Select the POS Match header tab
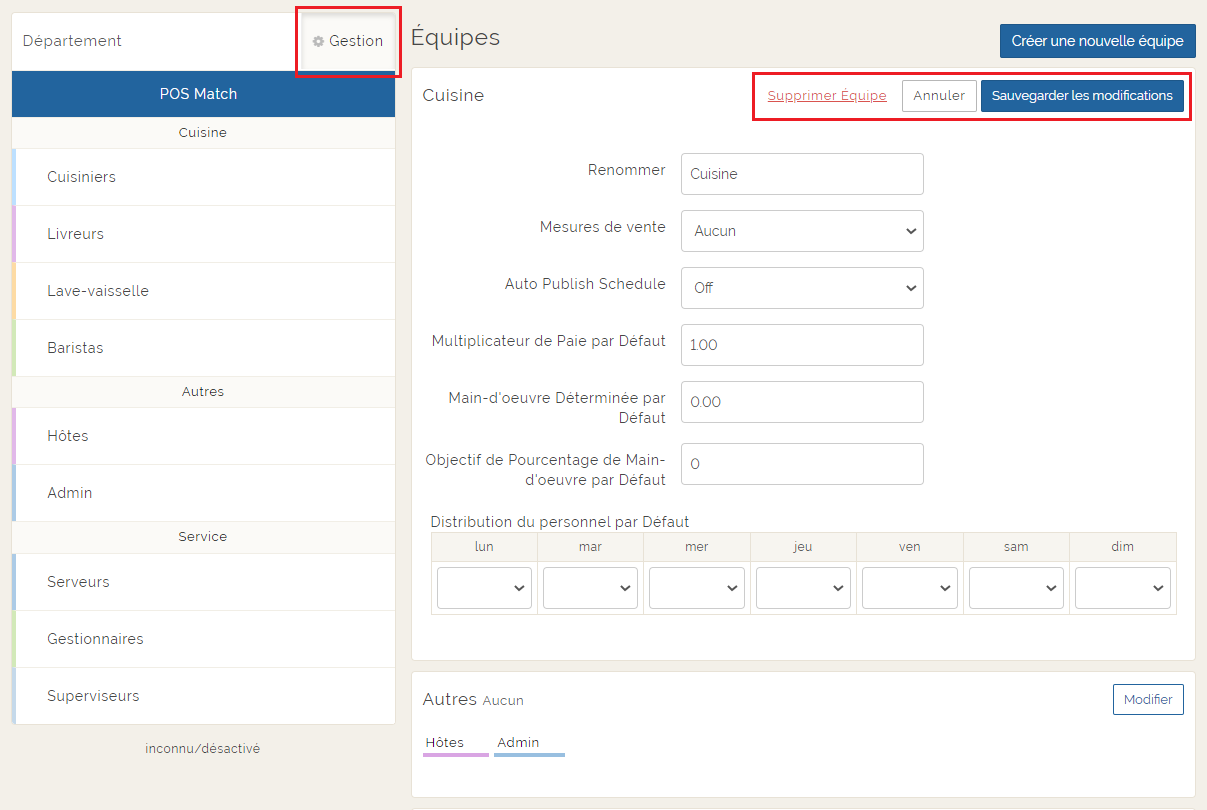1207x810 pixels. 198,94
